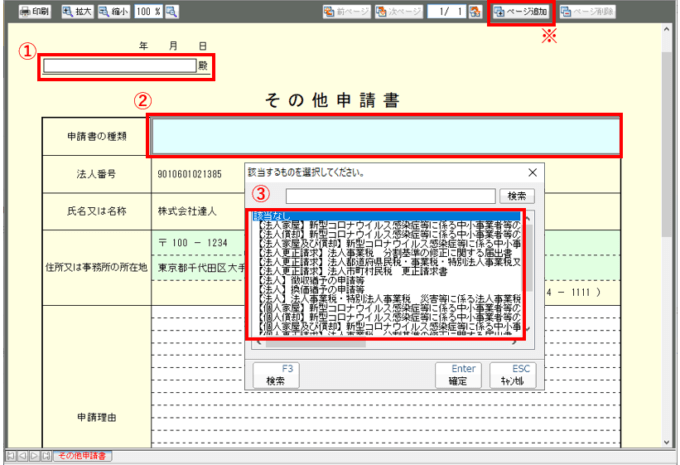This screenshot has width=680, height=465.
Task: Select 【法人更正請求】法人市町村民税 更正請求書 row
Action: 386,271
